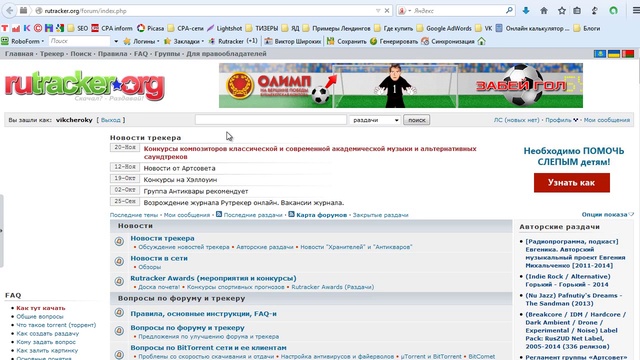Open Последние раздачи link
Viewport: 640px width, 360px height.
pyautogui.click(x=253, y=215)
